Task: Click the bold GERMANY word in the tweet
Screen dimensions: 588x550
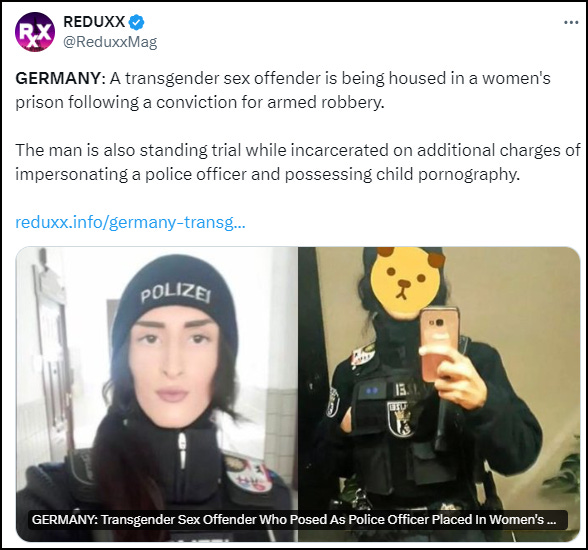Action: pyautogui.click(x=58, y=78)
